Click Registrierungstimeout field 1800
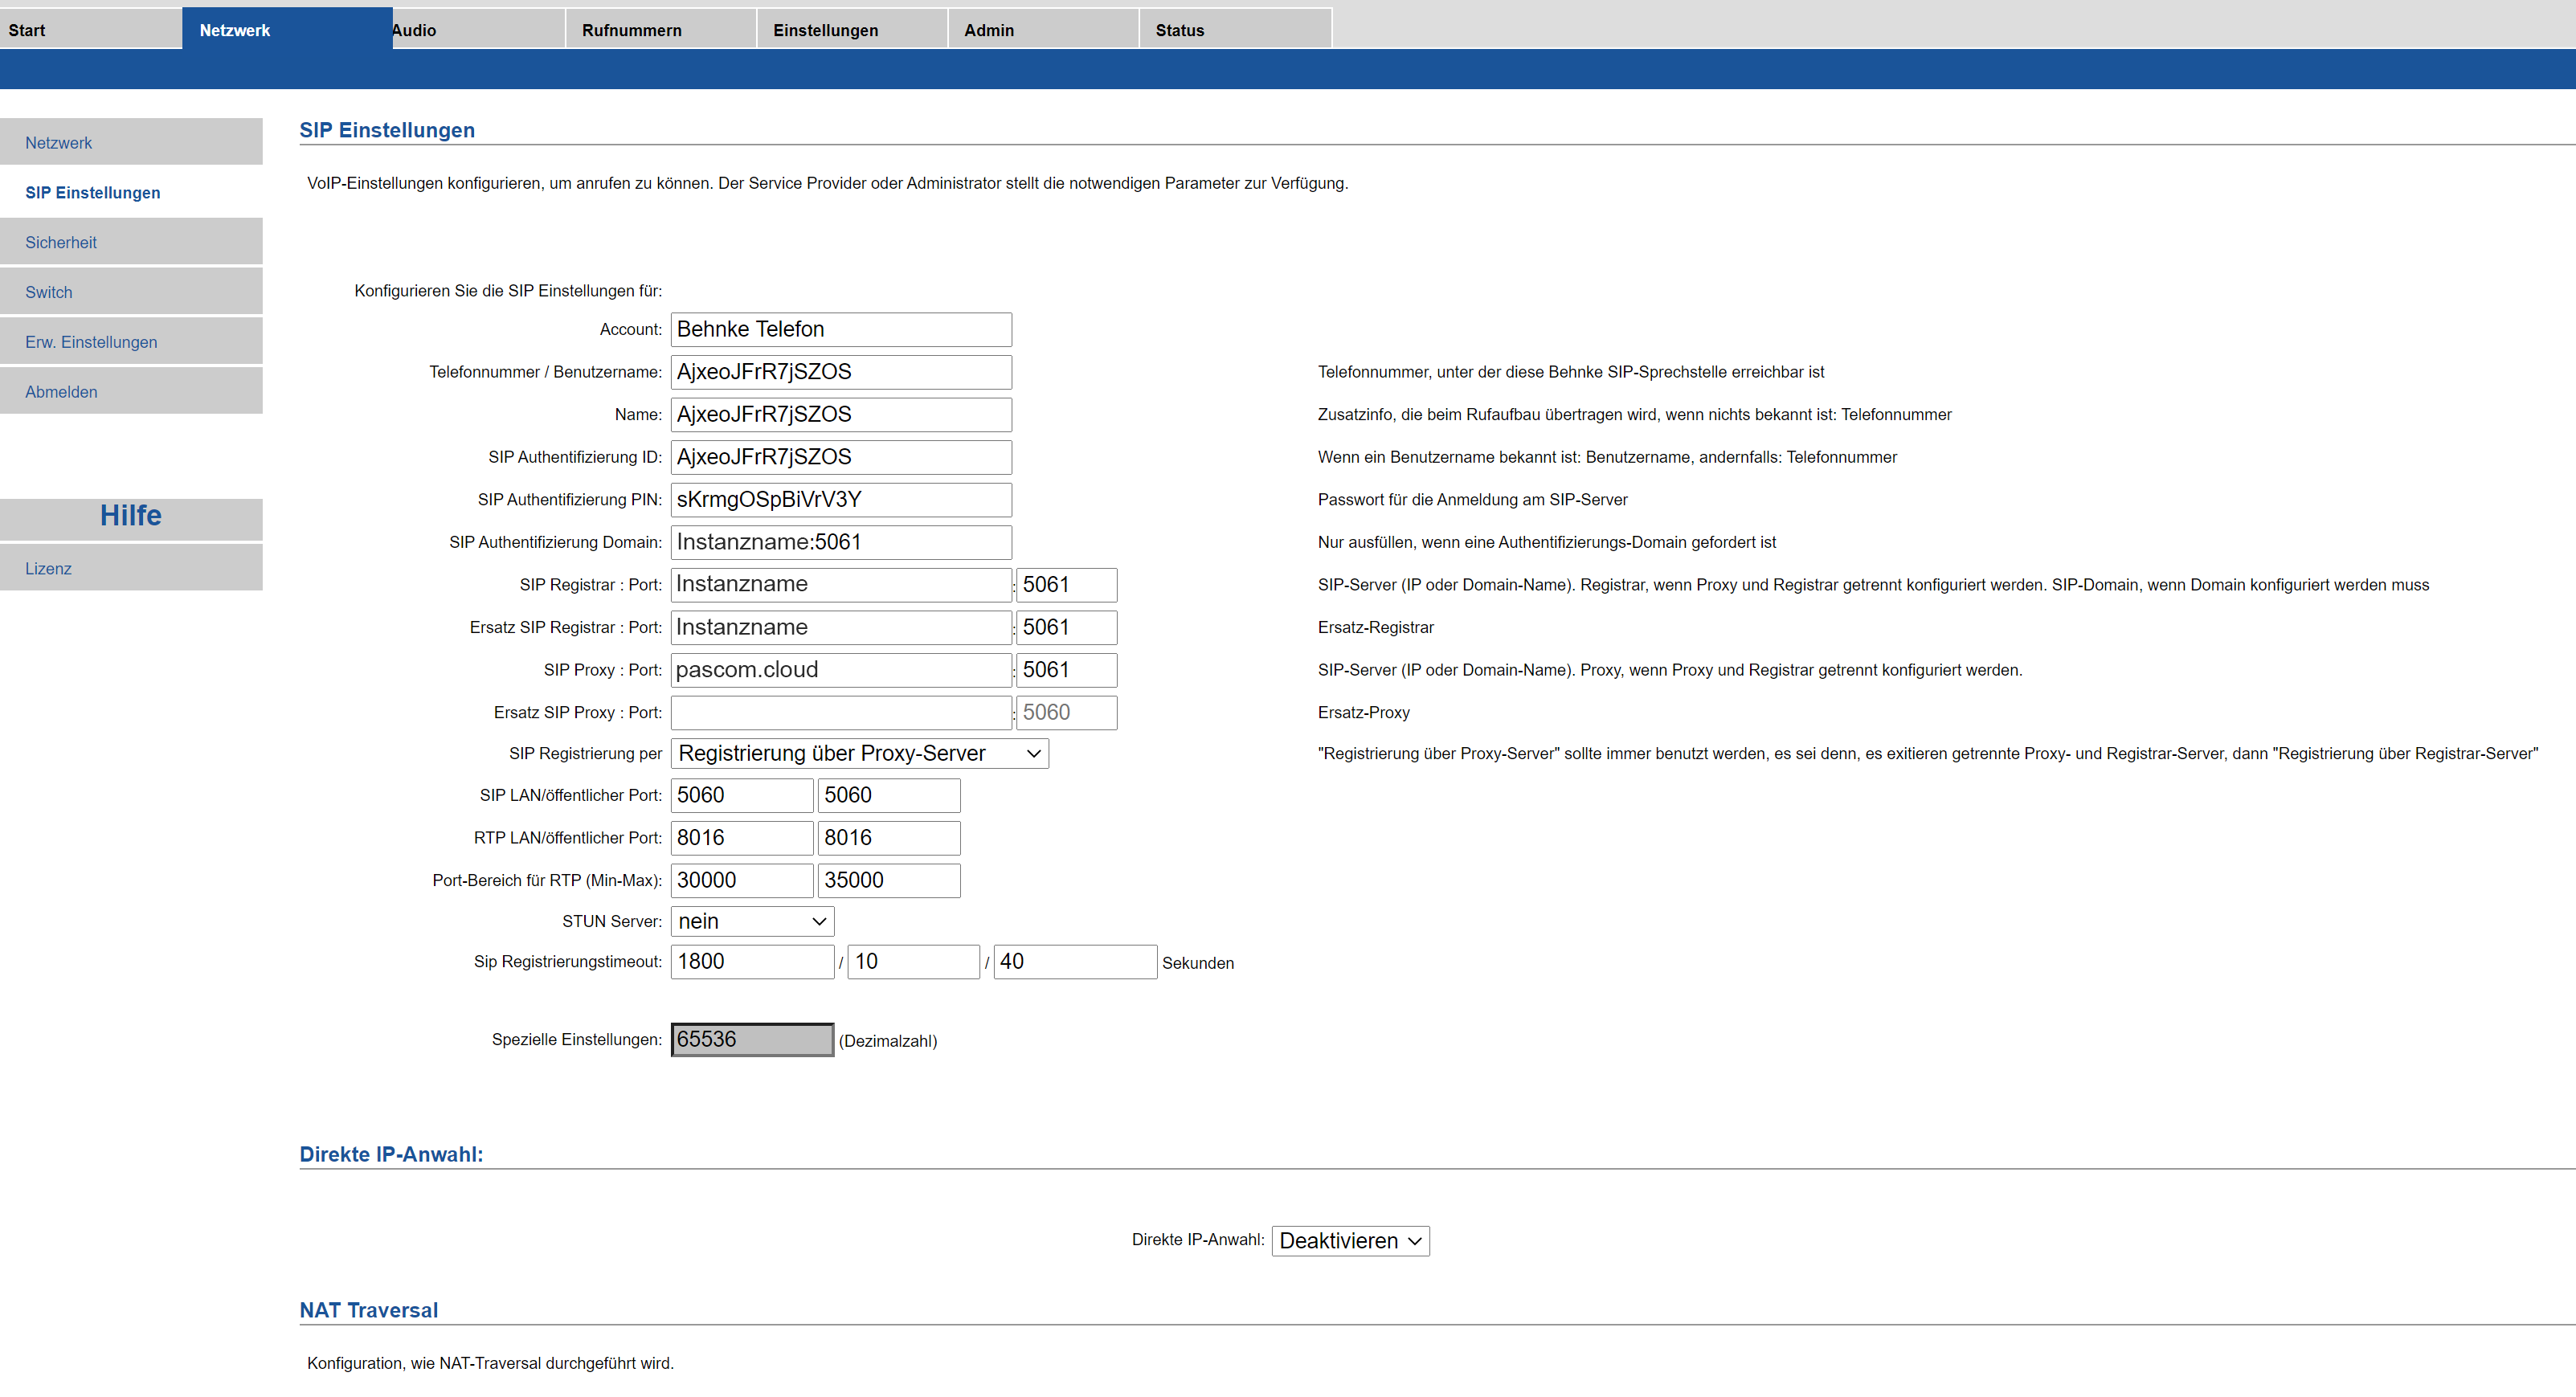The height and width of the screenshot is (1397, 2576). tap(752, 961)
